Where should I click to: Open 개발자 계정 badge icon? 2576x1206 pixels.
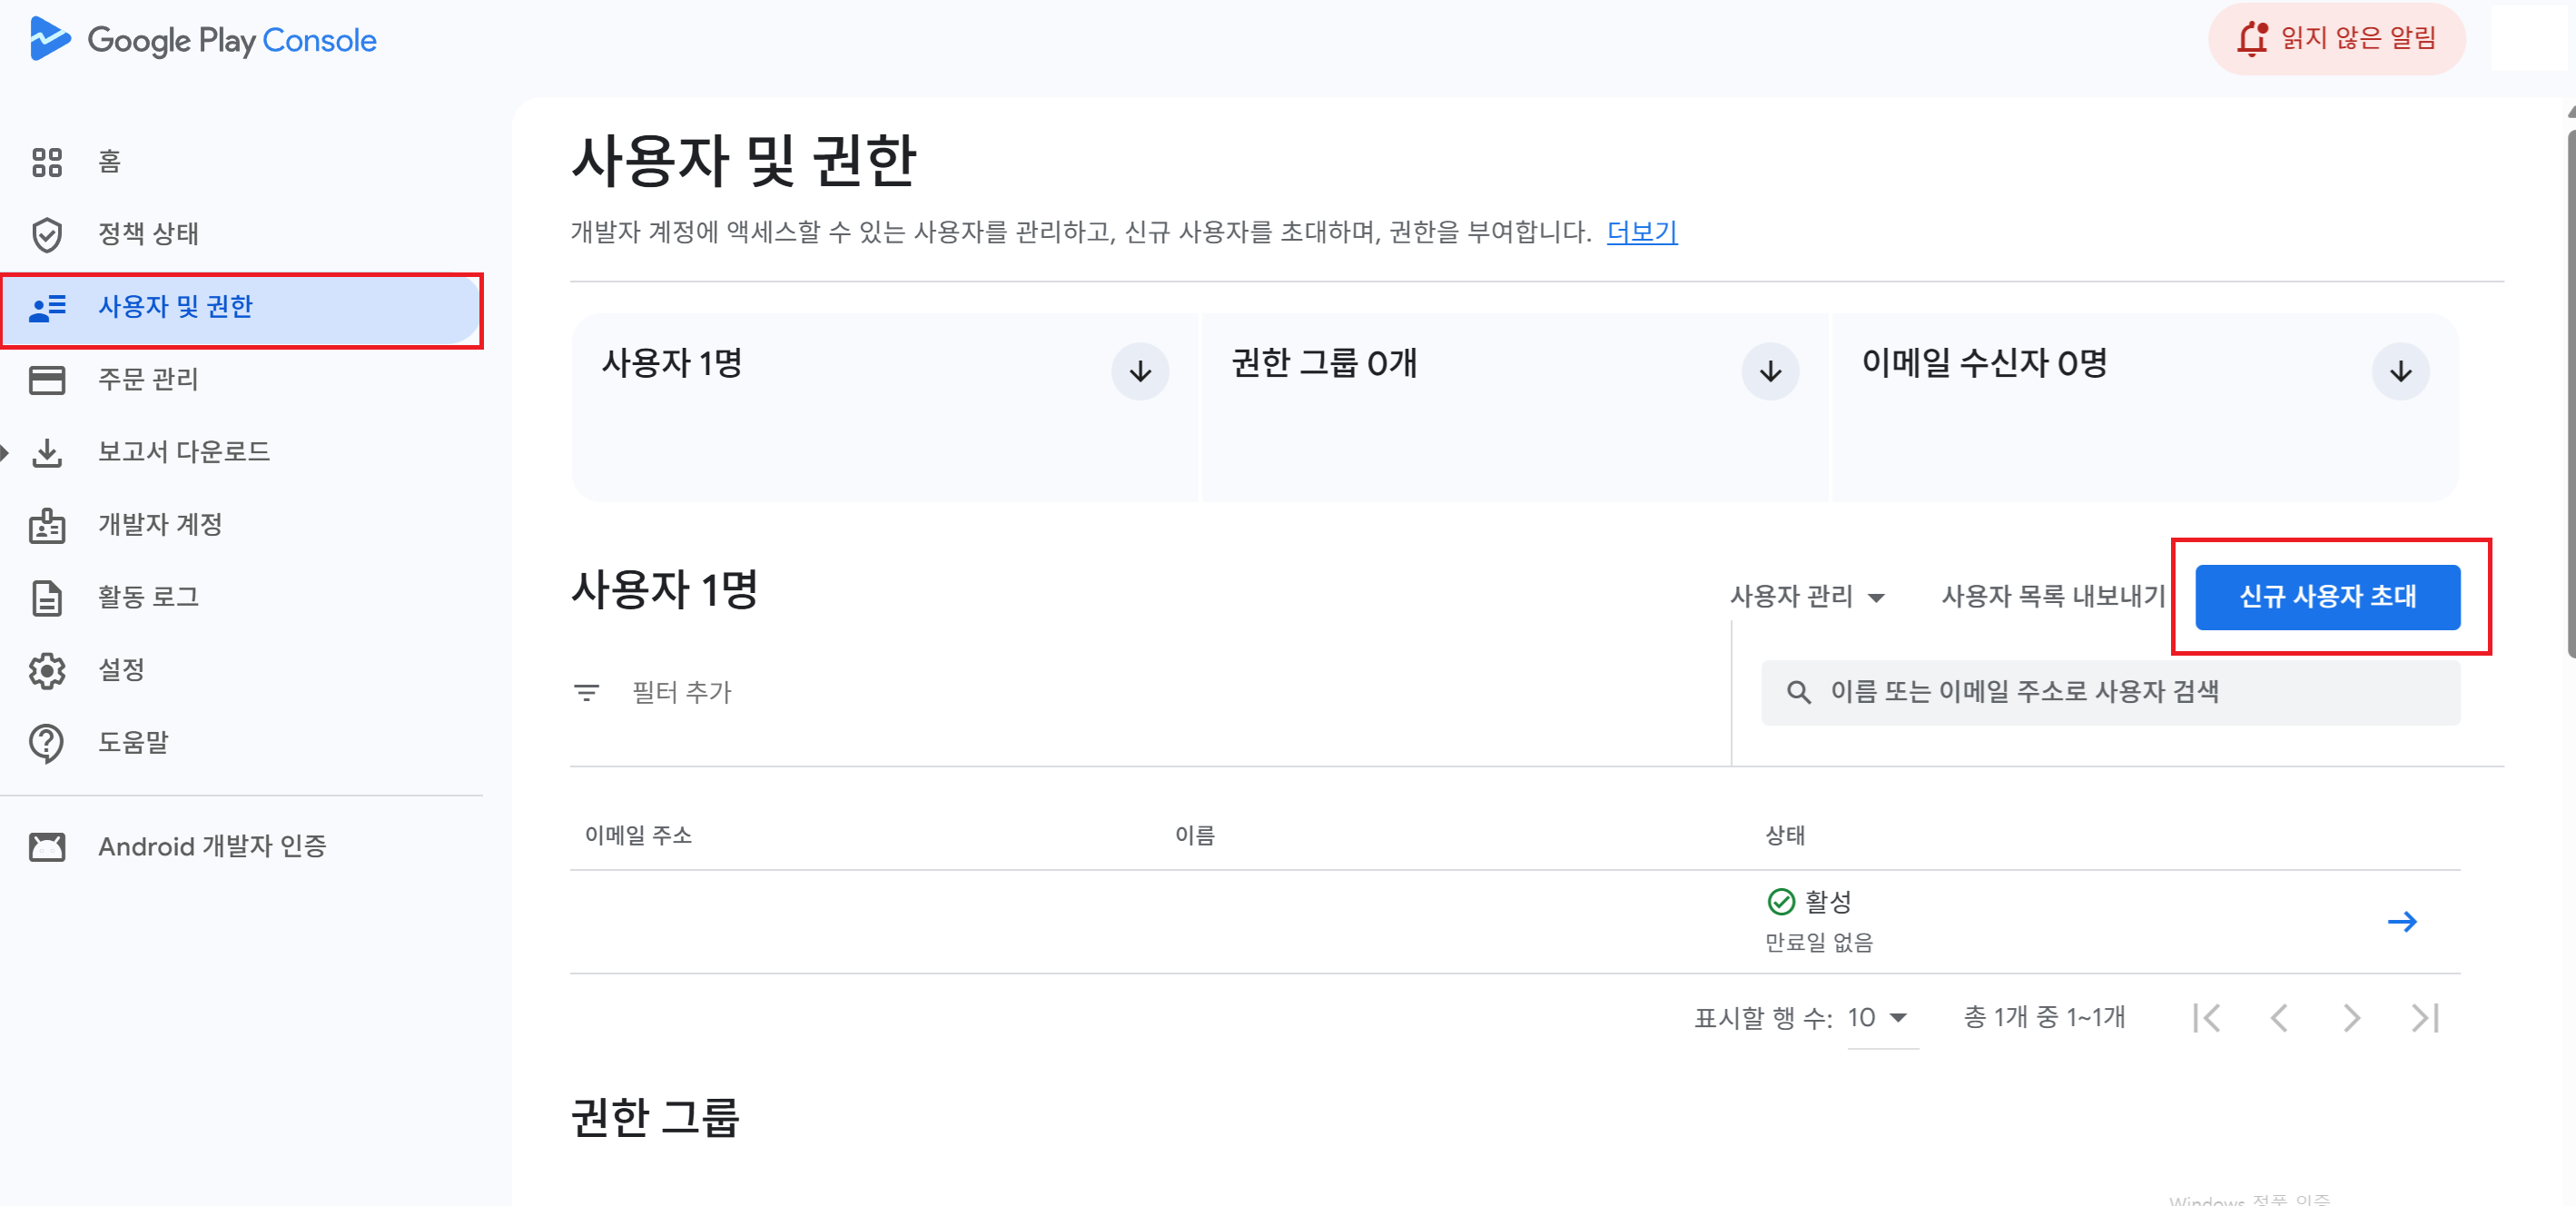[47, 525]
